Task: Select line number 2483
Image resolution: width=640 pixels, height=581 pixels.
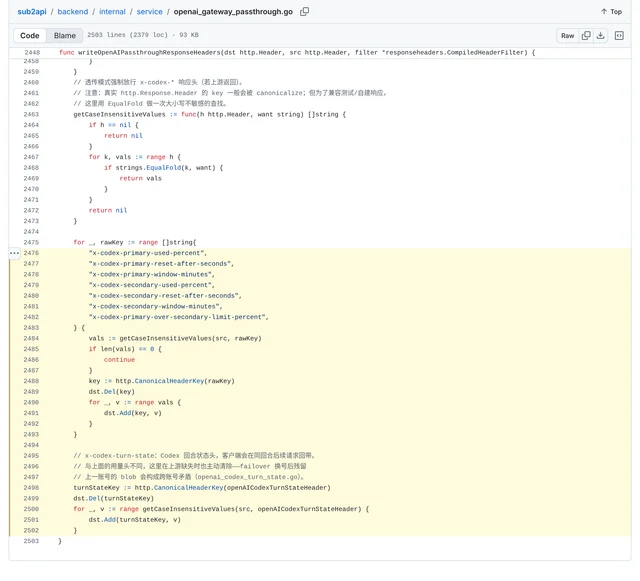Action: point(31,327)
